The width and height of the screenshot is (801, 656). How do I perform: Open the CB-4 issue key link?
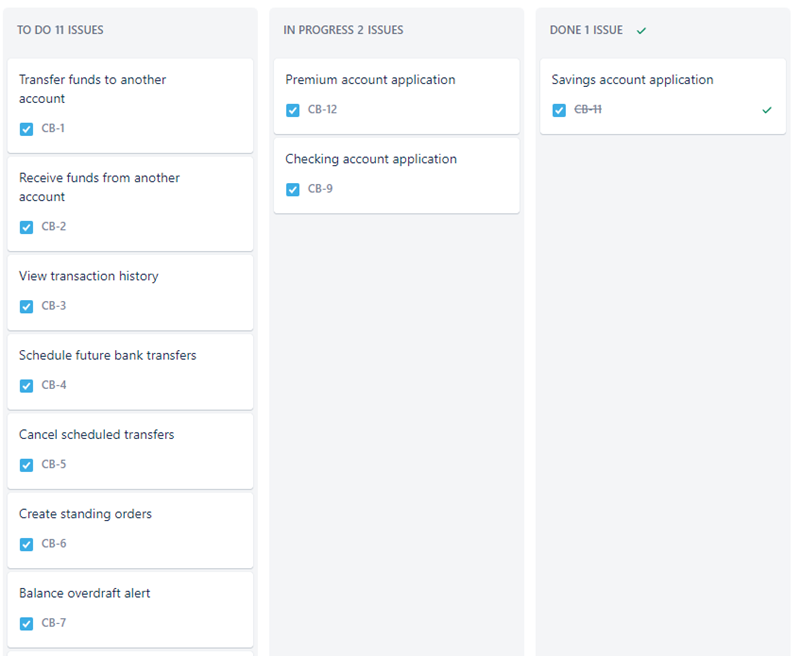tap(54, 385)
